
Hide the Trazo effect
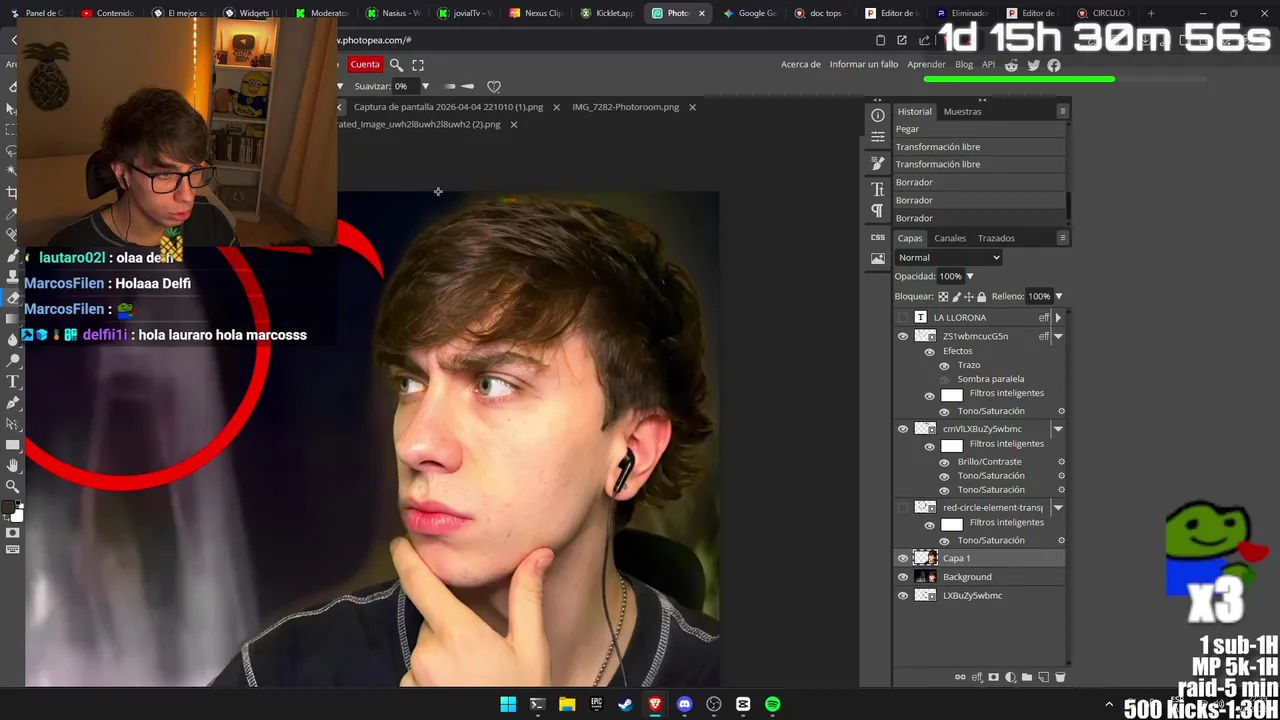coord(944,365)
